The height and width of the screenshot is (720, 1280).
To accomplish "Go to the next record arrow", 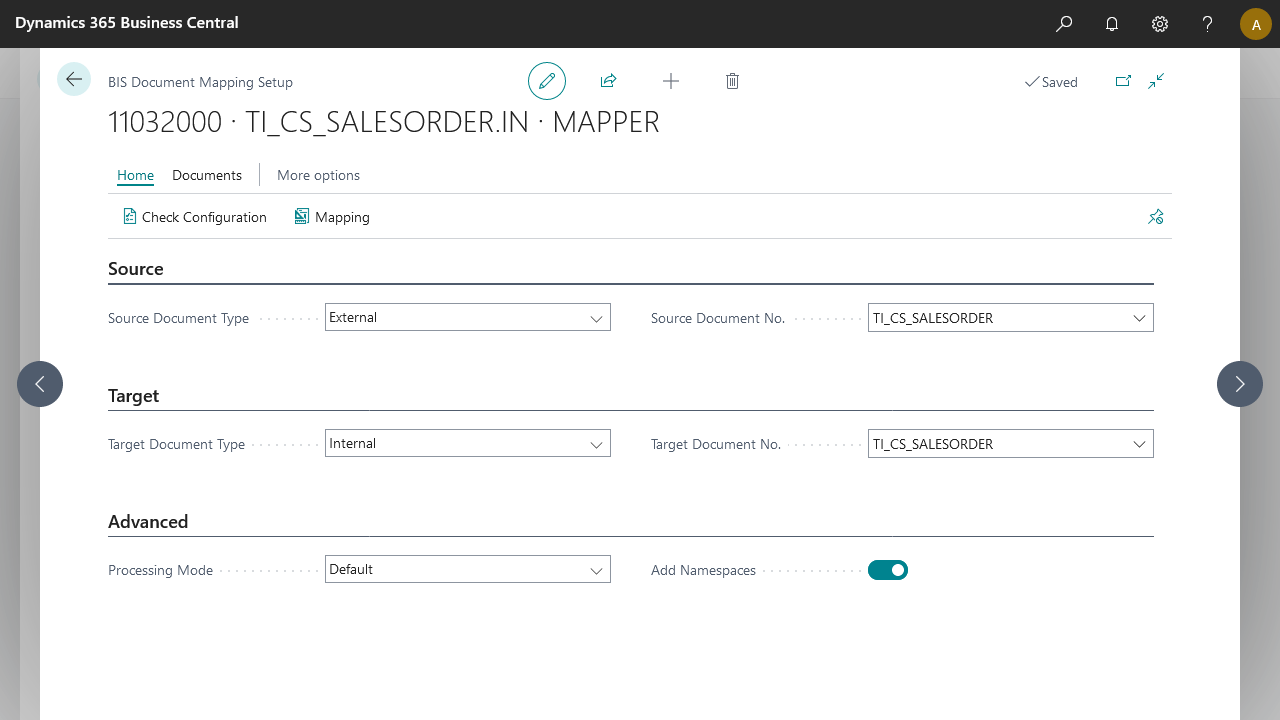I will [x=1240, y=384].
